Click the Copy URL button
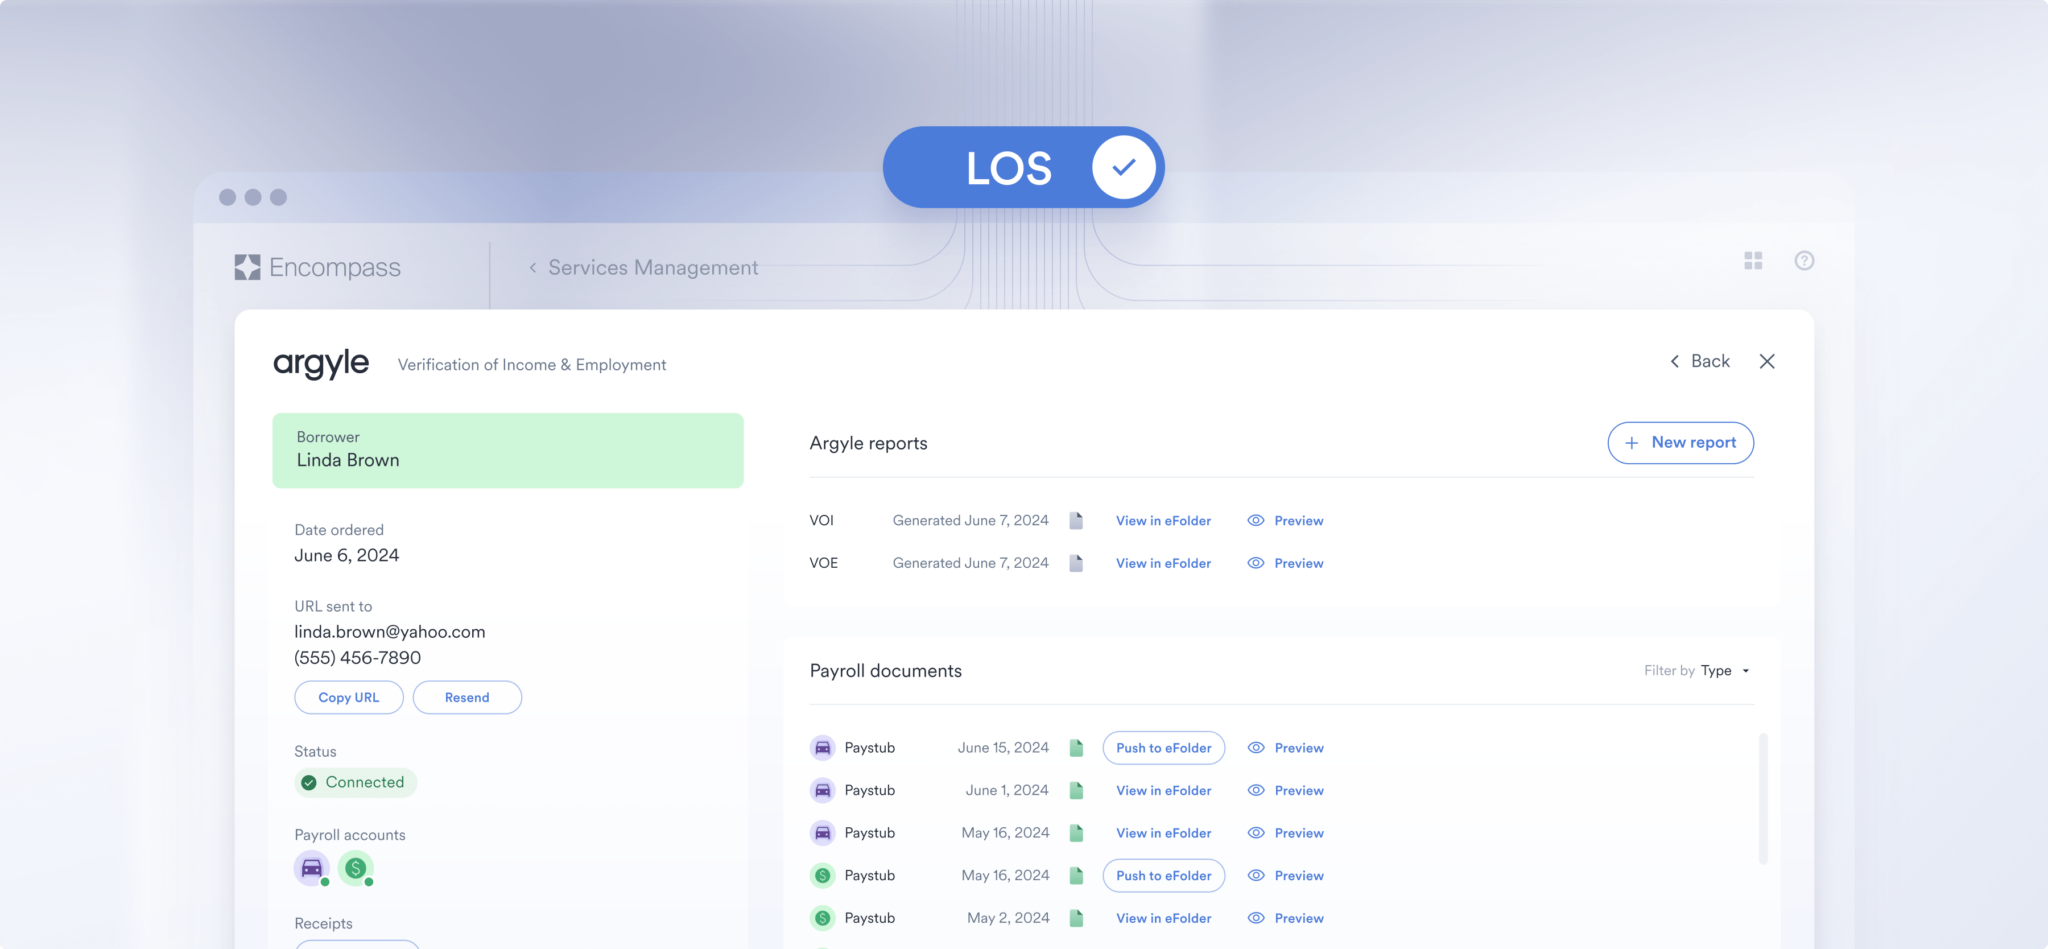 [x=348, y=697]
